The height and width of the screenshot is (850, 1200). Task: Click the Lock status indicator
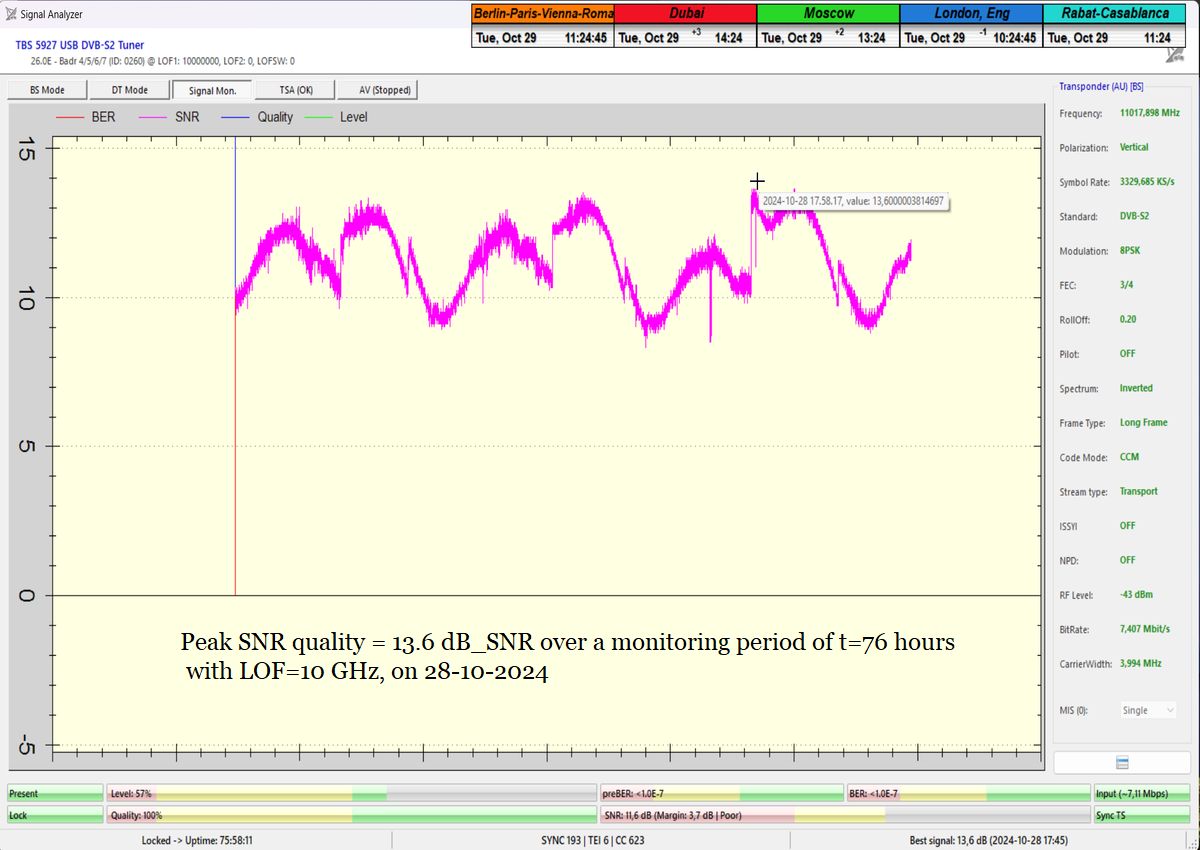[x=54, y=815]
